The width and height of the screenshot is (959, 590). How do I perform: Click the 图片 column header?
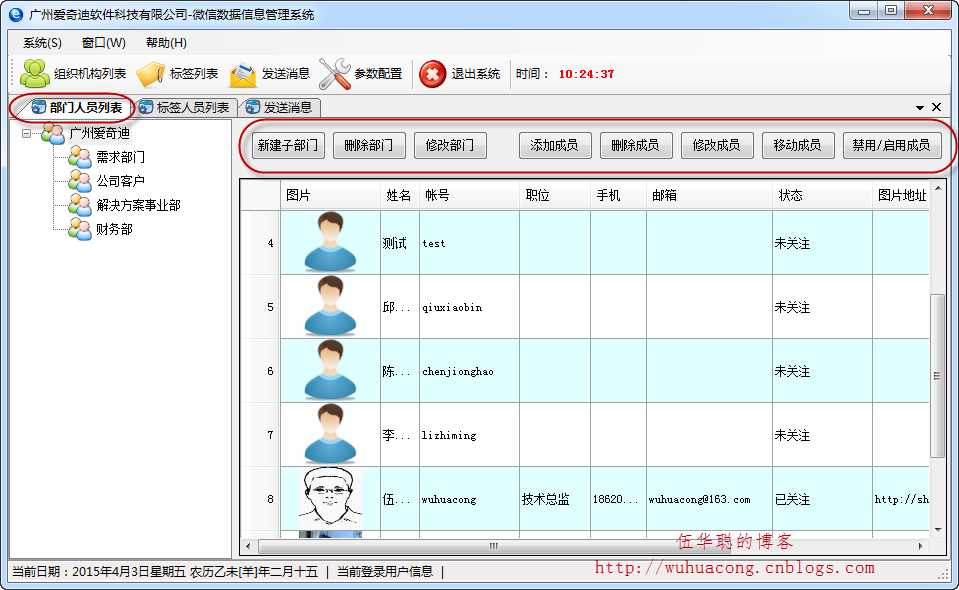(330, 196)
